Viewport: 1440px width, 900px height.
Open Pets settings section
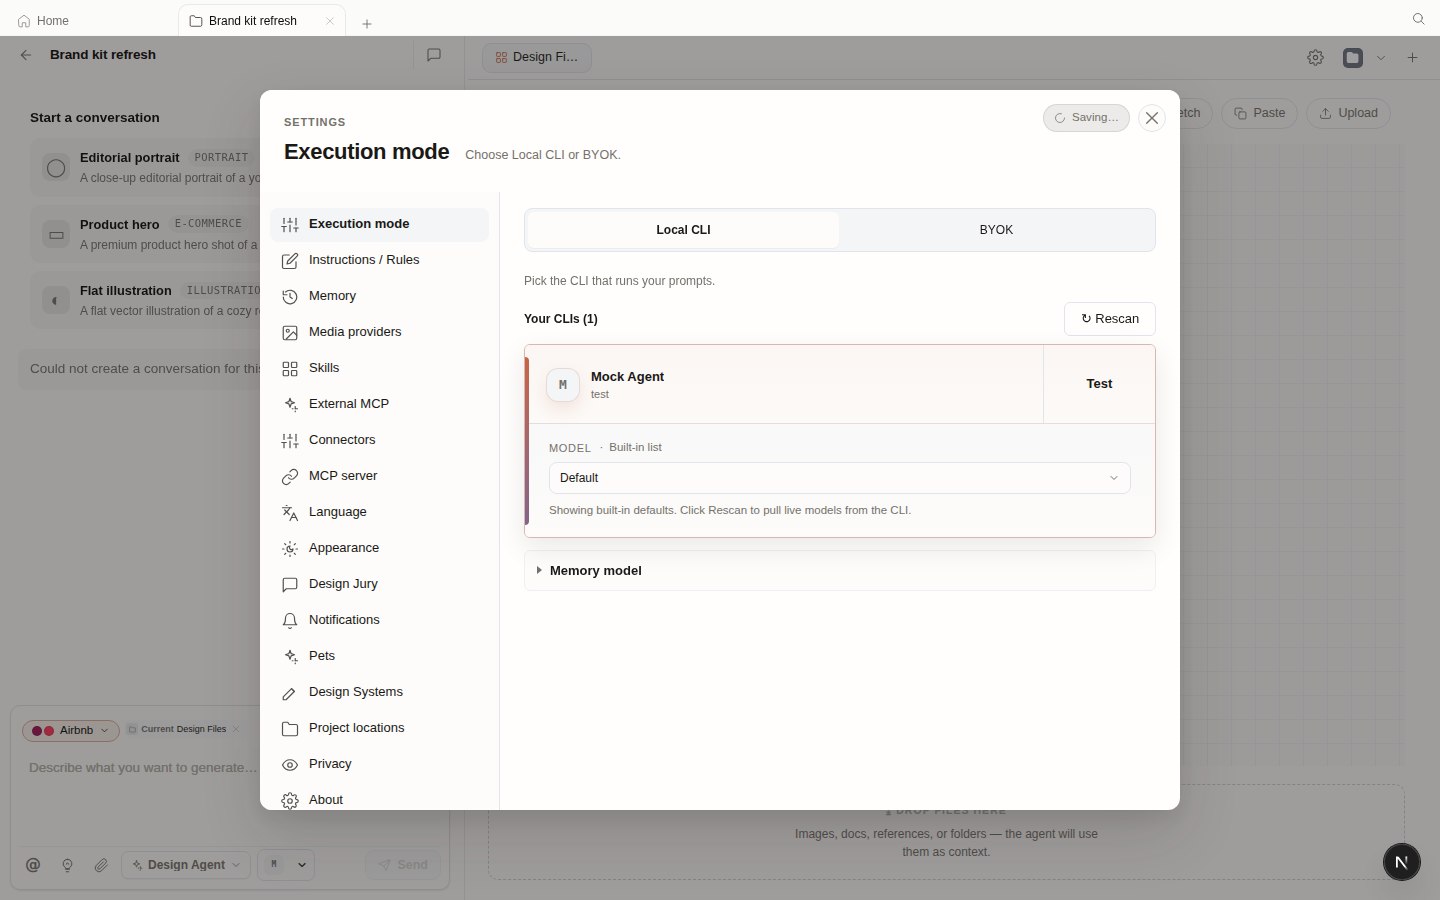(379, 656)
